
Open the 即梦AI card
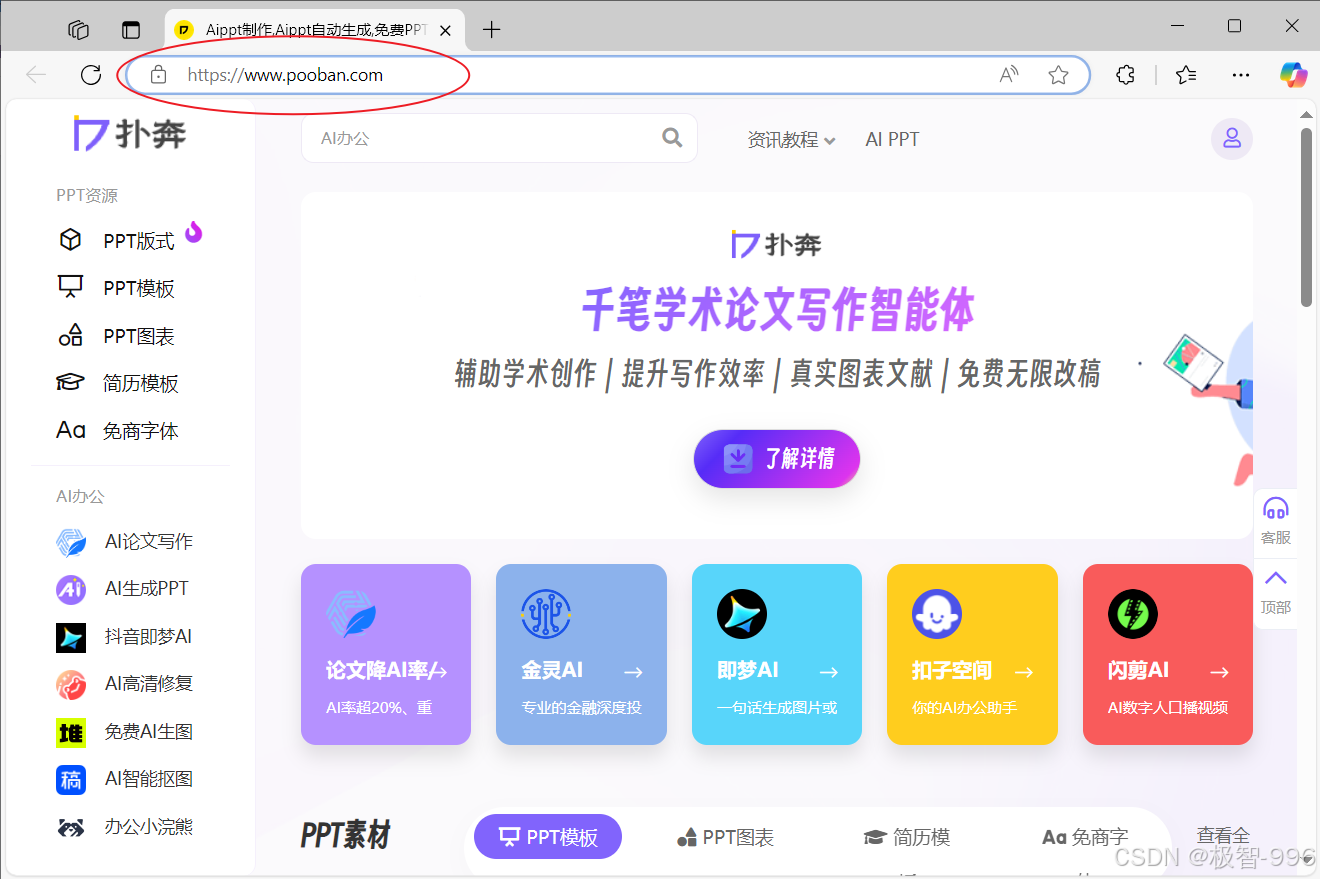(x=777, y=654)
